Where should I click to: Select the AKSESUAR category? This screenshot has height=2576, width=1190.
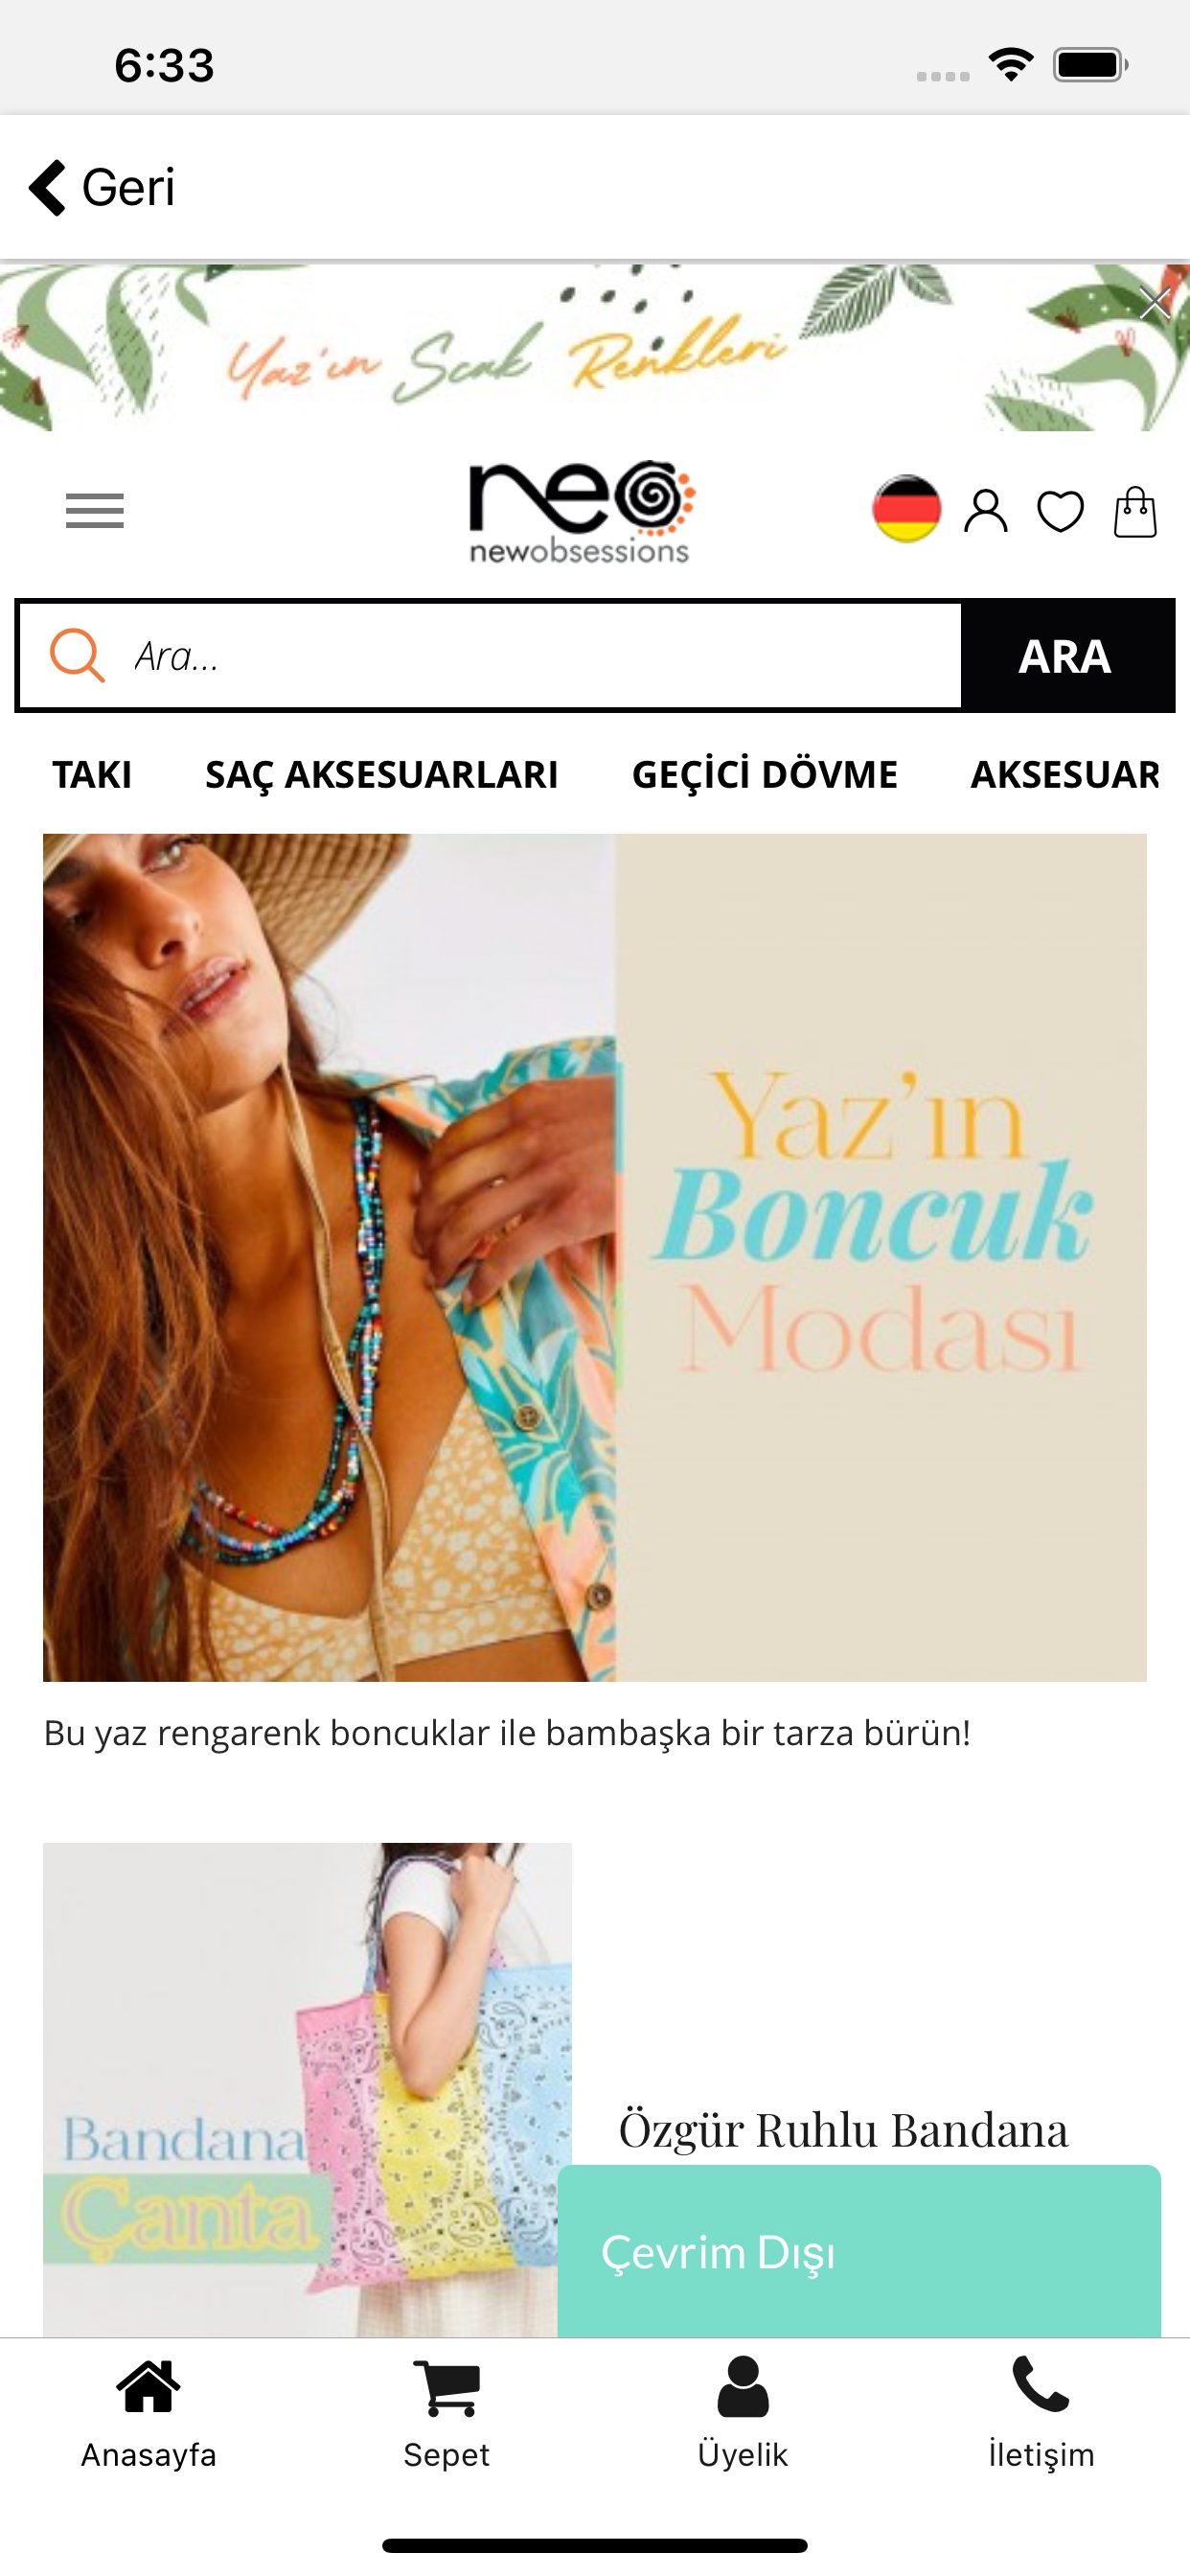pyautogui.click(x=1066, y=775)
